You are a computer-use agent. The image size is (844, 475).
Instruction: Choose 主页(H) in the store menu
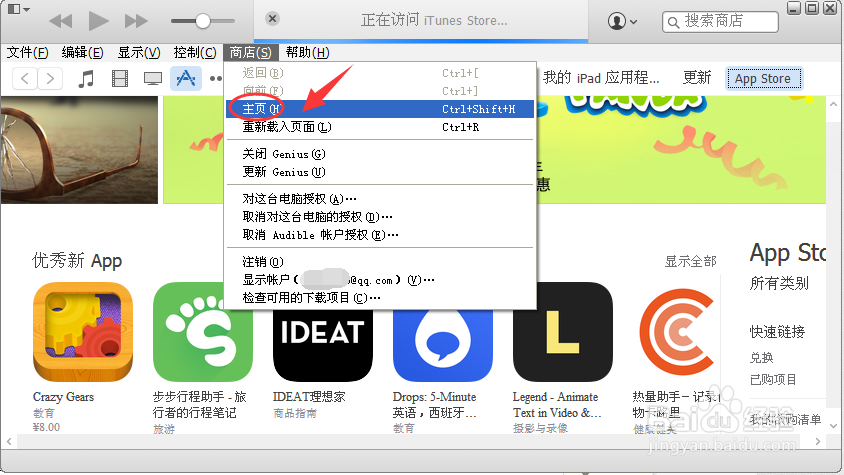coord(380,109)
